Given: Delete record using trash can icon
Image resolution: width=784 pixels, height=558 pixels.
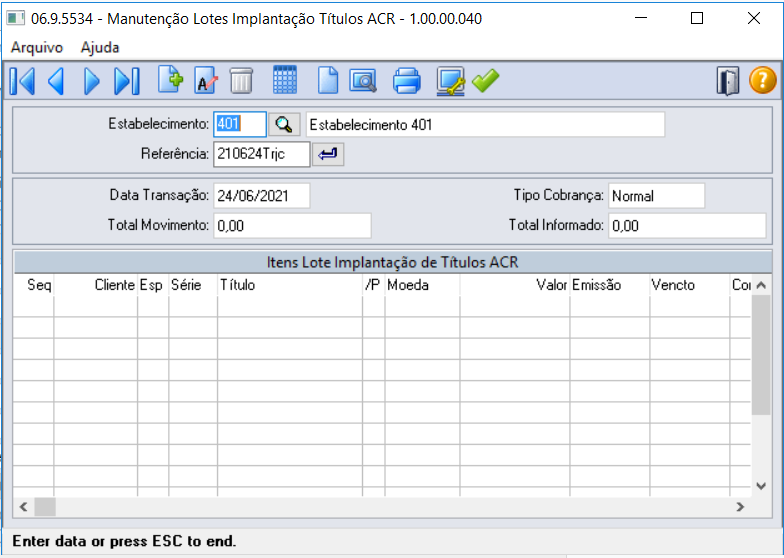Looking at the screenshot, I should click(x=242, y=80).
